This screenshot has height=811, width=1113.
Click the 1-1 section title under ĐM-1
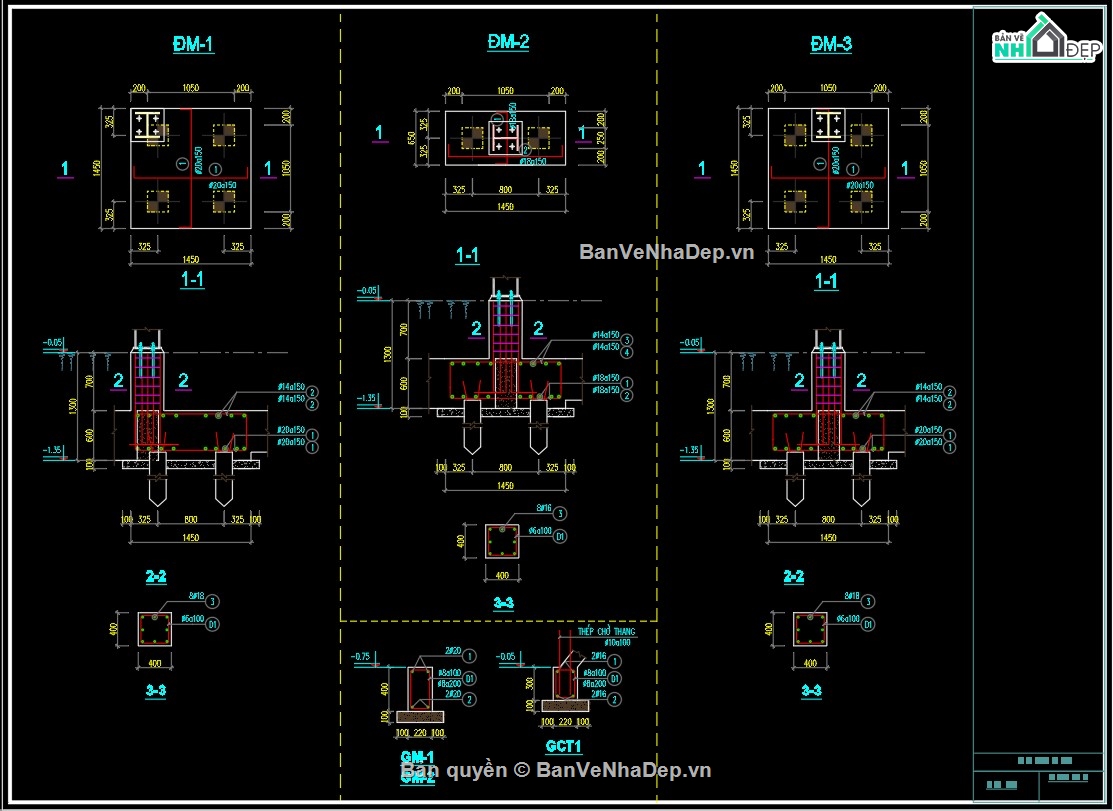[x=192, y=280]
